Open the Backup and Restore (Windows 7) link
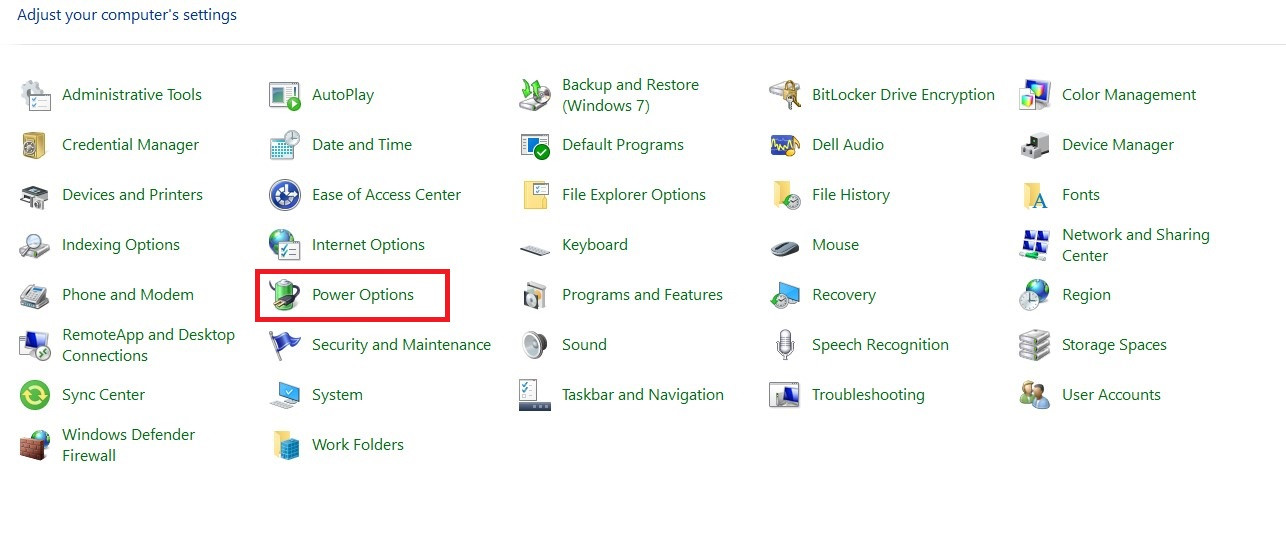 (x=630, y=95)
